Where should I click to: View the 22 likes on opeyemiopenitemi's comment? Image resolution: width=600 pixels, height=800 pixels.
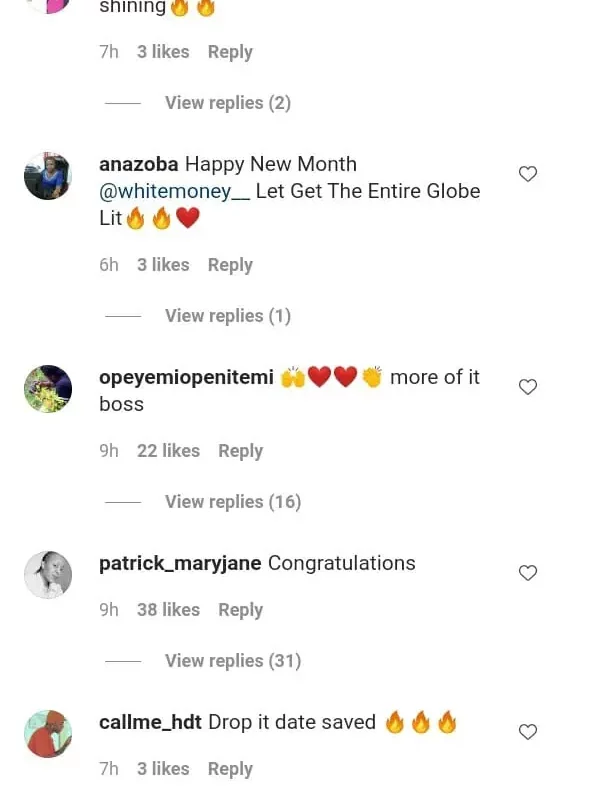pos(168,451)
